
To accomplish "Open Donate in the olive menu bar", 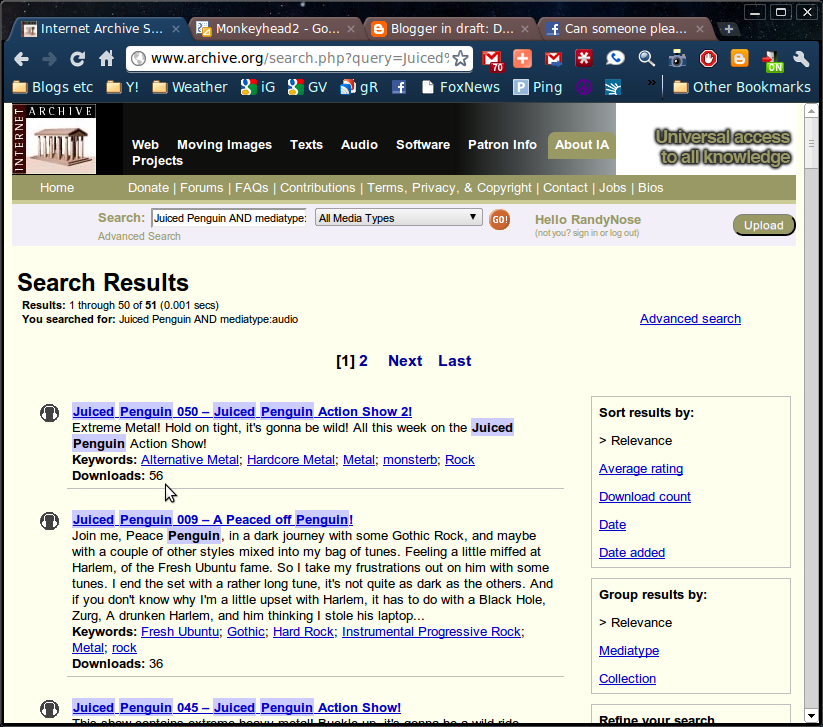I will [149, 188].
